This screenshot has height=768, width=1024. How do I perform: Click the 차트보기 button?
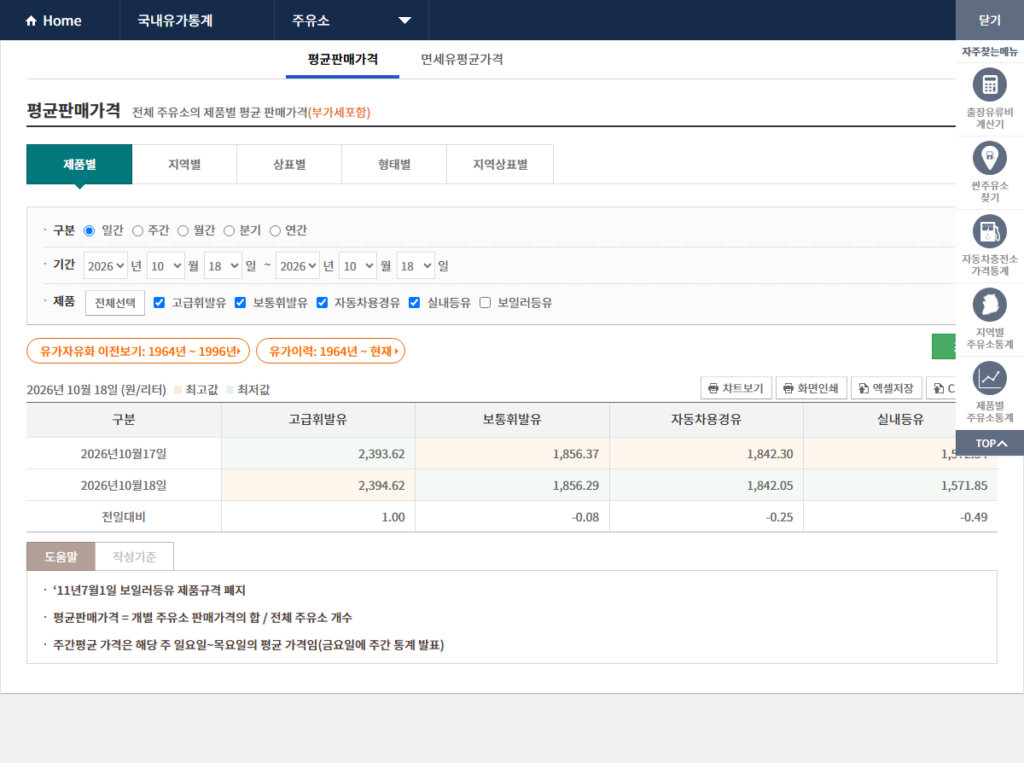point(736,389)
